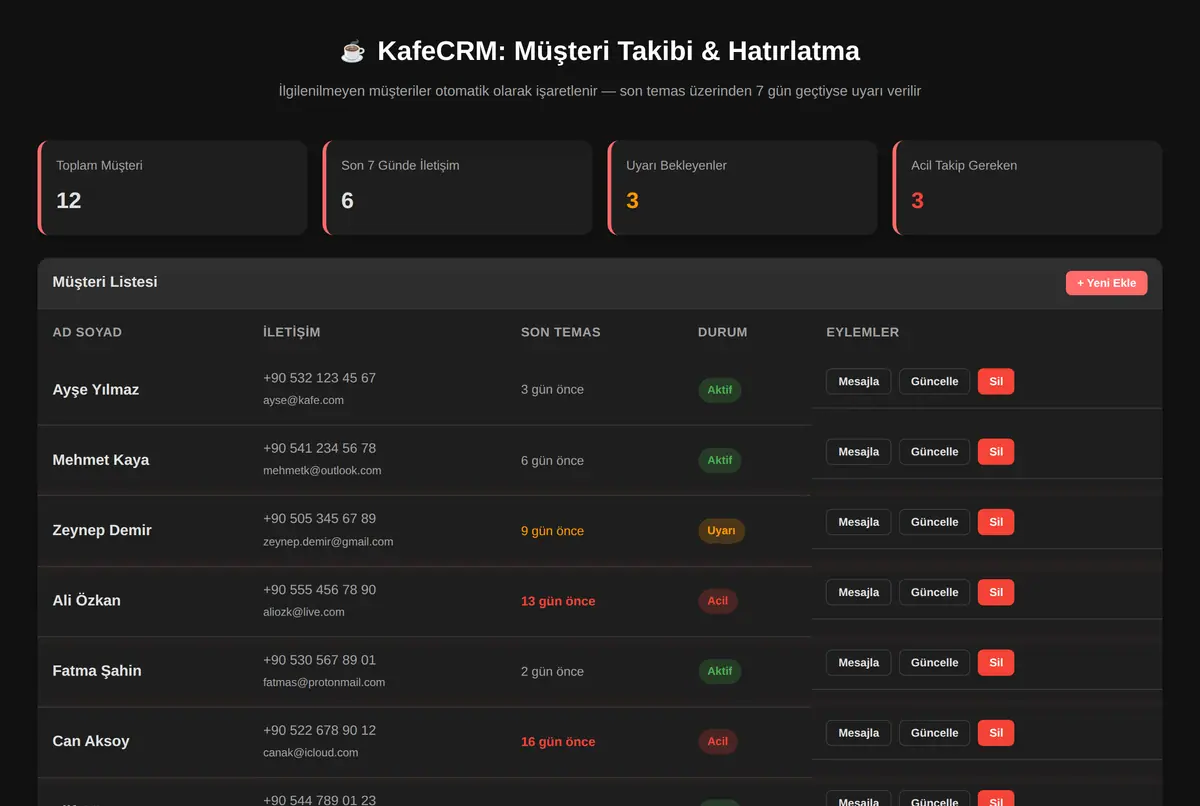Click the EYLEMLER column header
Image resolution: width=1200 pixels, height=806 pixels.
coord(863,332)
